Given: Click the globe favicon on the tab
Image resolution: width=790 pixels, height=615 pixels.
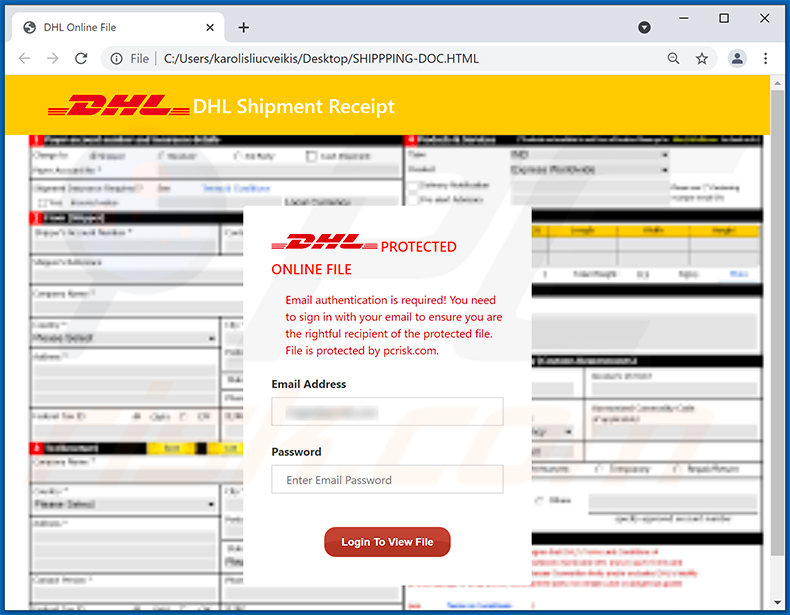Looking at the screenshot, I should pyautogui.click(x=30, y=27).
